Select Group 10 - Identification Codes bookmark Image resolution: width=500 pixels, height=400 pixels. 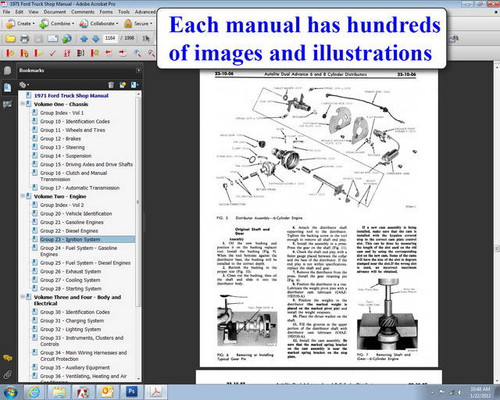pos(75,122)
